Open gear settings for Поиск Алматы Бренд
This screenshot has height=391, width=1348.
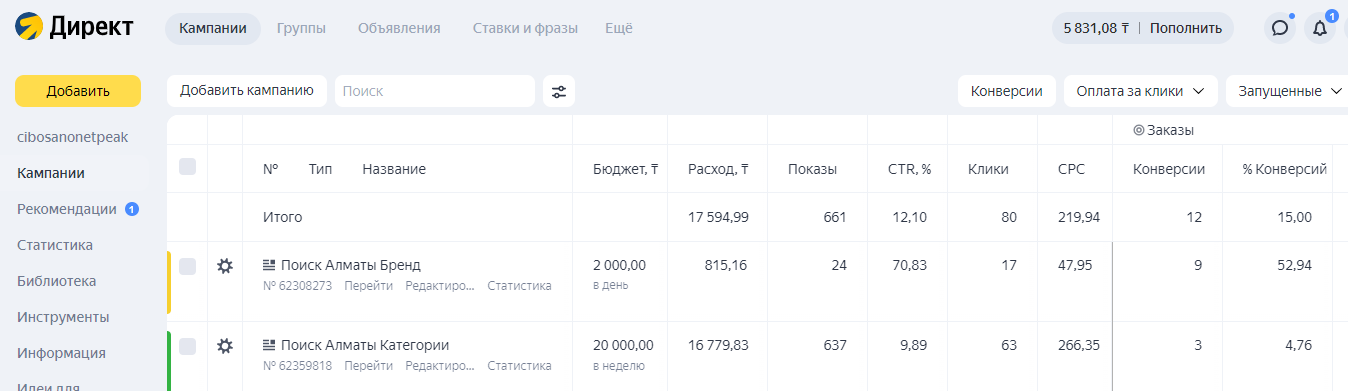pos(225,266)
